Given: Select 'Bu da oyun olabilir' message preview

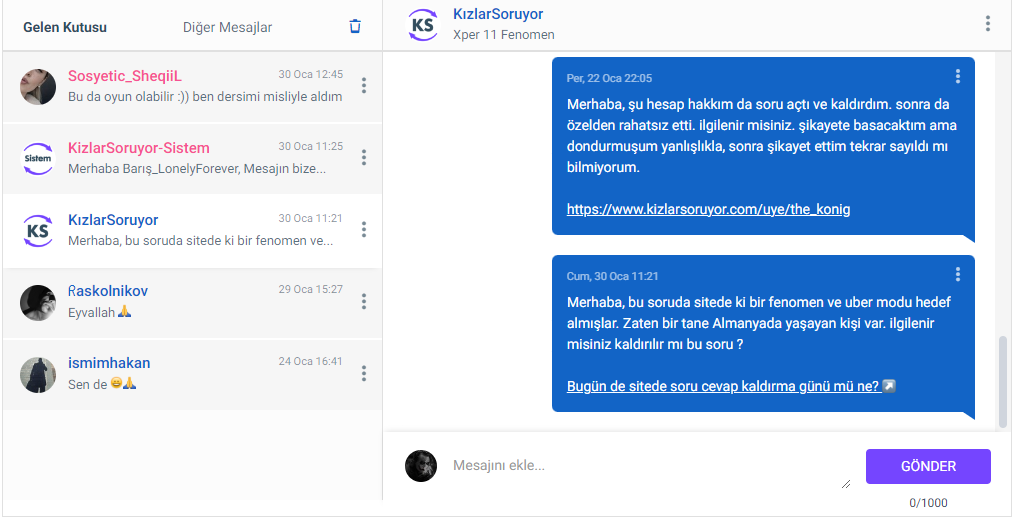Looking at the screenshot, I should (205, 96).
